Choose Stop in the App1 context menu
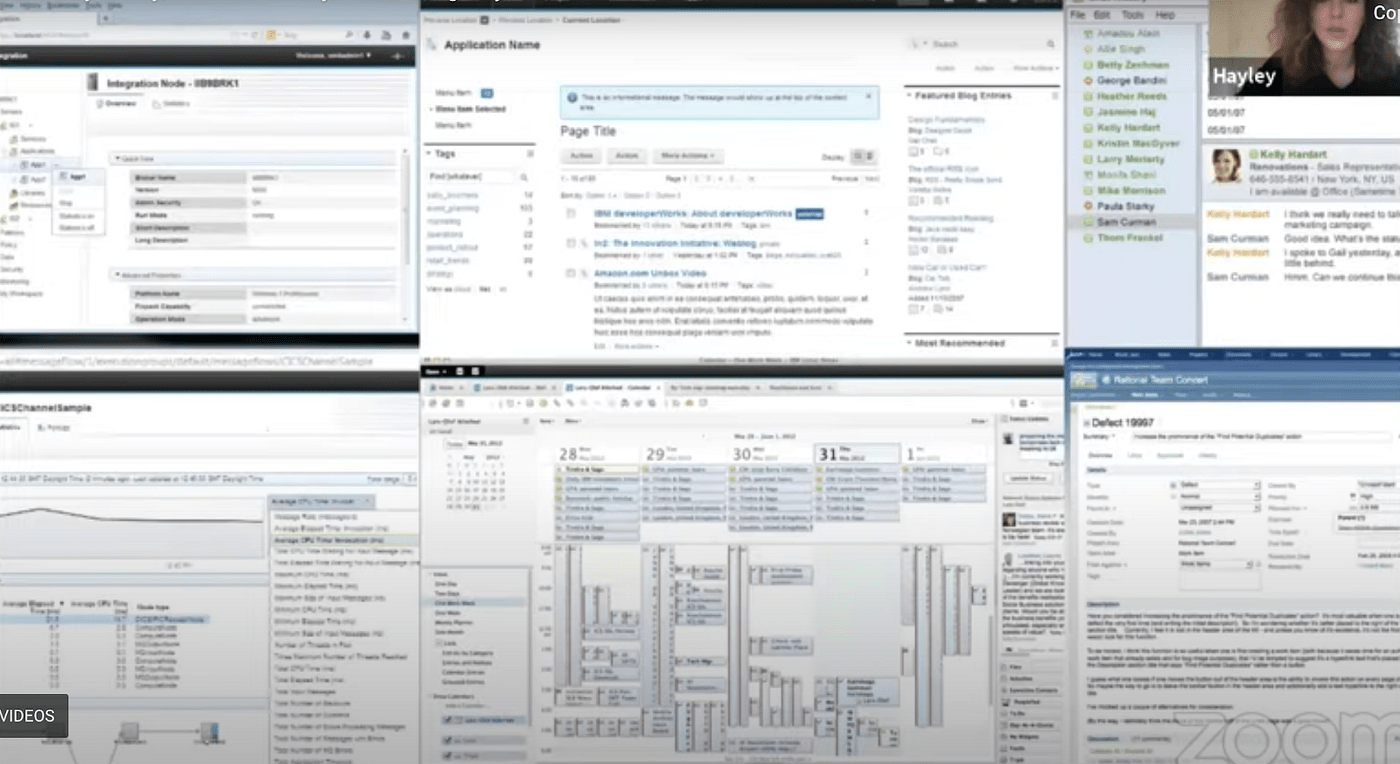 pyautogui.click(x=66, y=203)
